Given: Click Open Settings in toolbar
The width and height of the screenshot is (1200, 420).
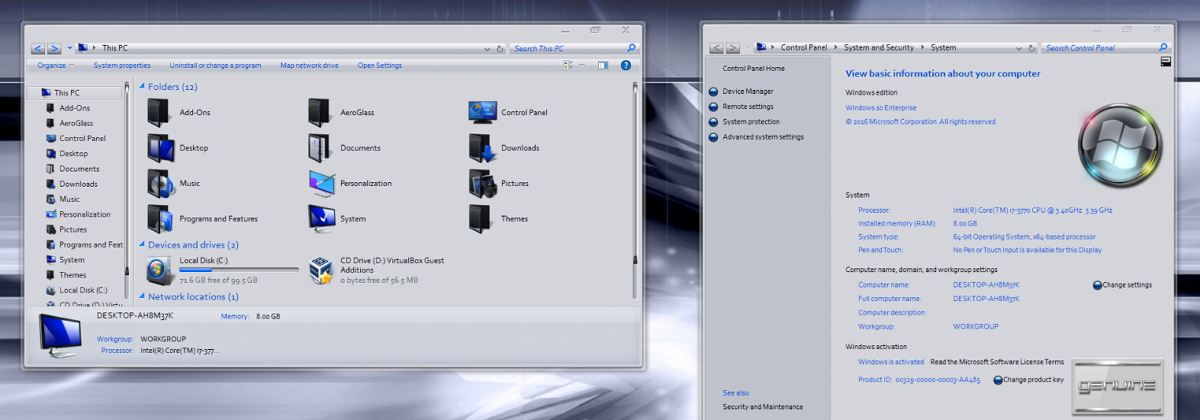Looking at the screenshot, I should click(x=380, y=65).
